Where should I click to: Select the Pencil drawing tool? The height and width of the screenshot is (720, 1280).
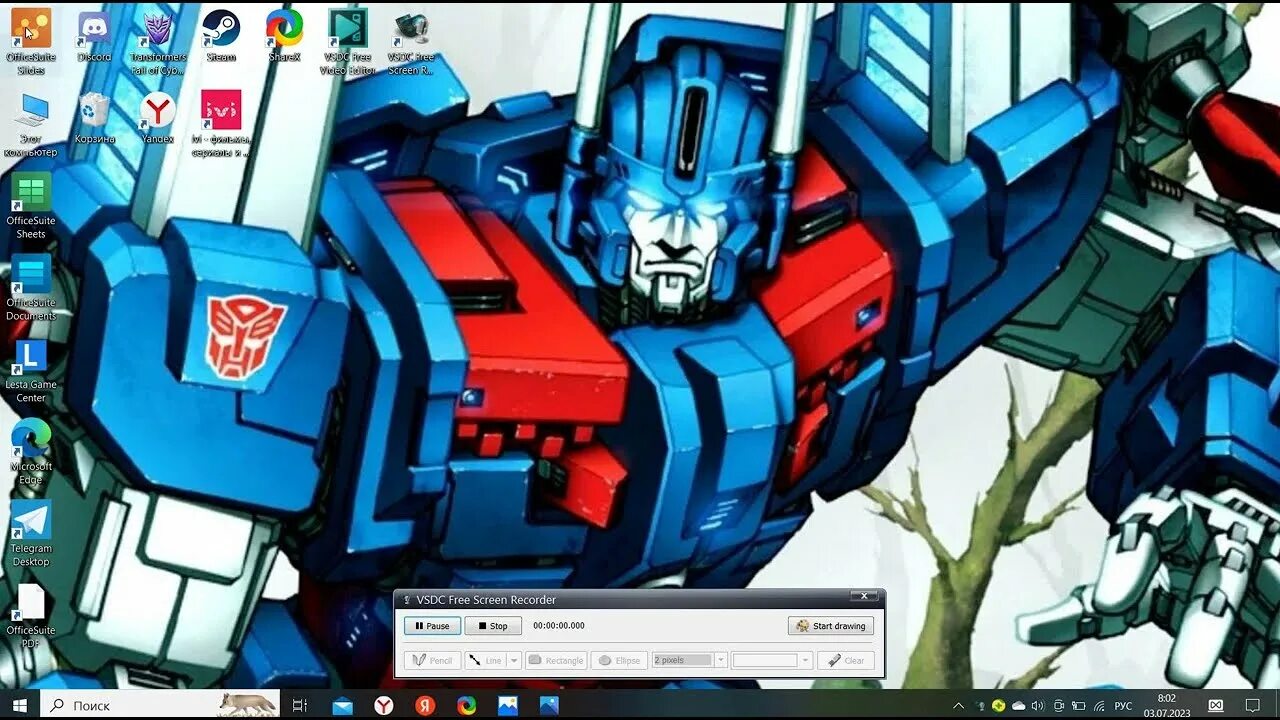click(433, 660)
